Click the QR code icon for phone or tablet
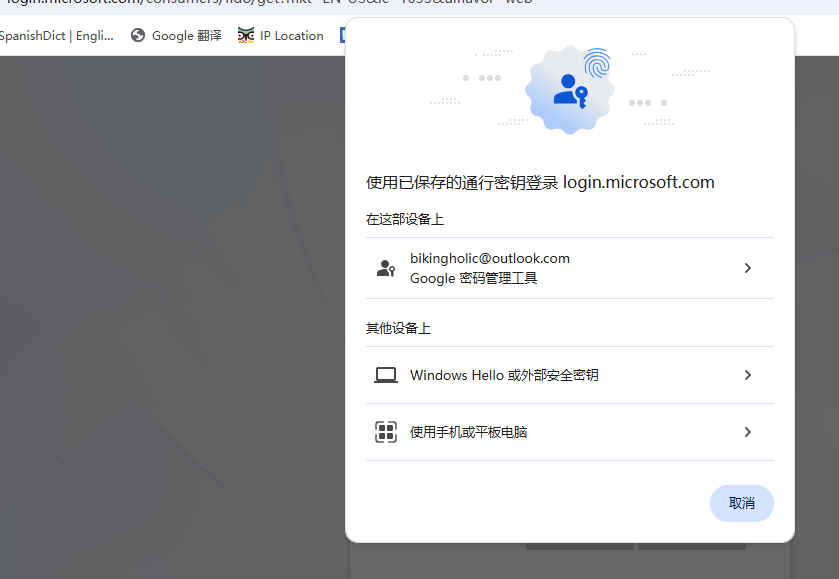 pyautogui.click(x=386, y=432)
